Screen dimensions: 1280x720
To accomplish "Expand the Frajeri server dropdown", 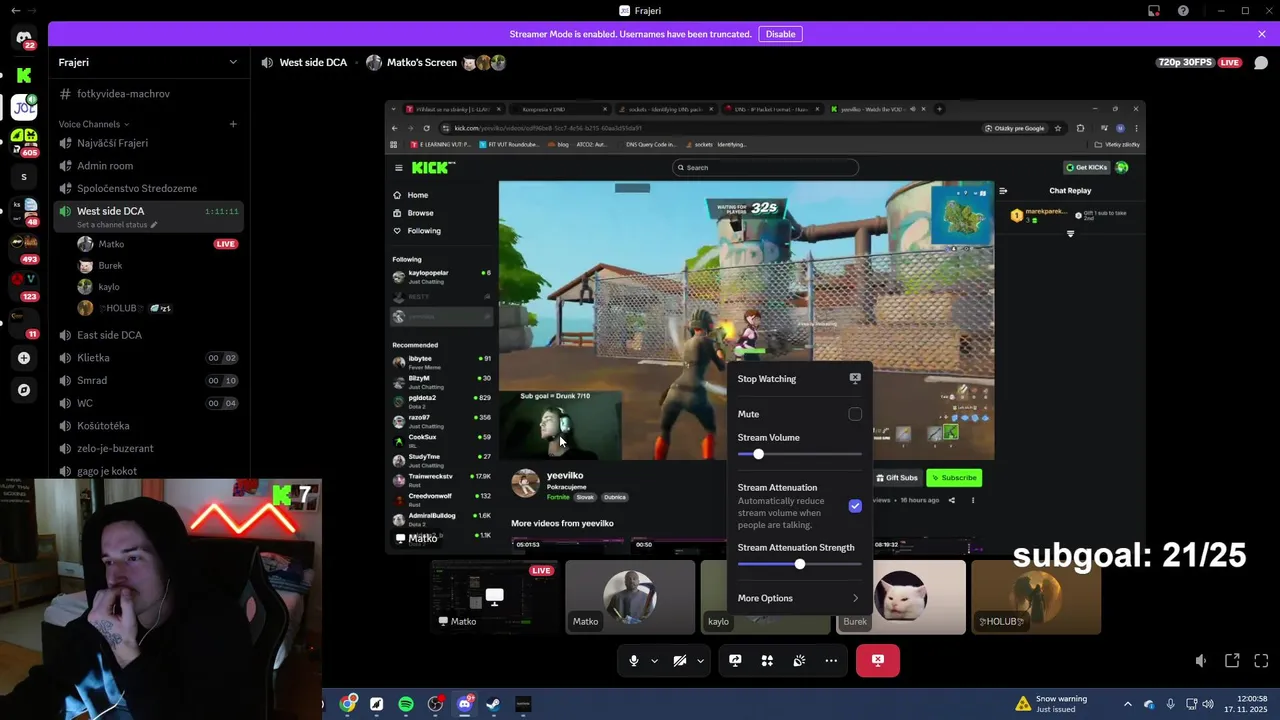I will [x=233, y=62].
